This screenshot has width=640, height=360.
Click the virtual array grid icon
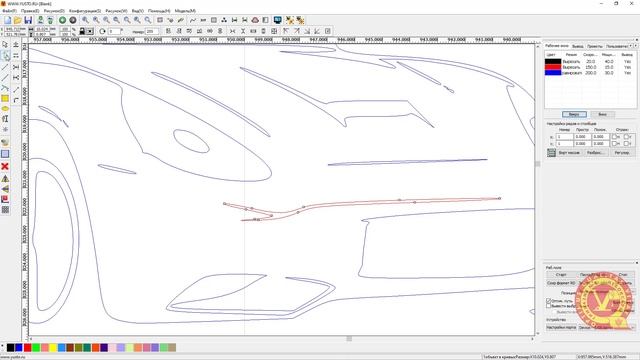551,153
